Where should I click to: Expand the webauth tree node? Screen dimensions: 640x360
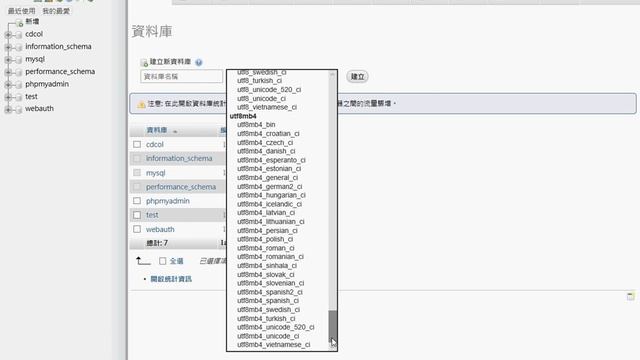(8, 109)
